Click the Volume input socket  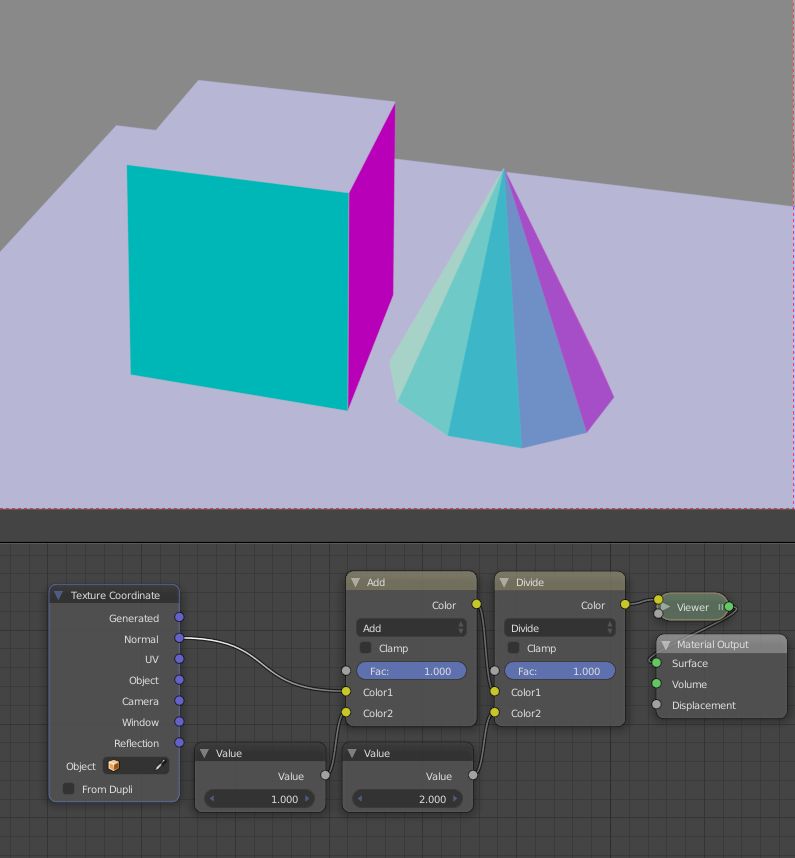pos(657,683)
